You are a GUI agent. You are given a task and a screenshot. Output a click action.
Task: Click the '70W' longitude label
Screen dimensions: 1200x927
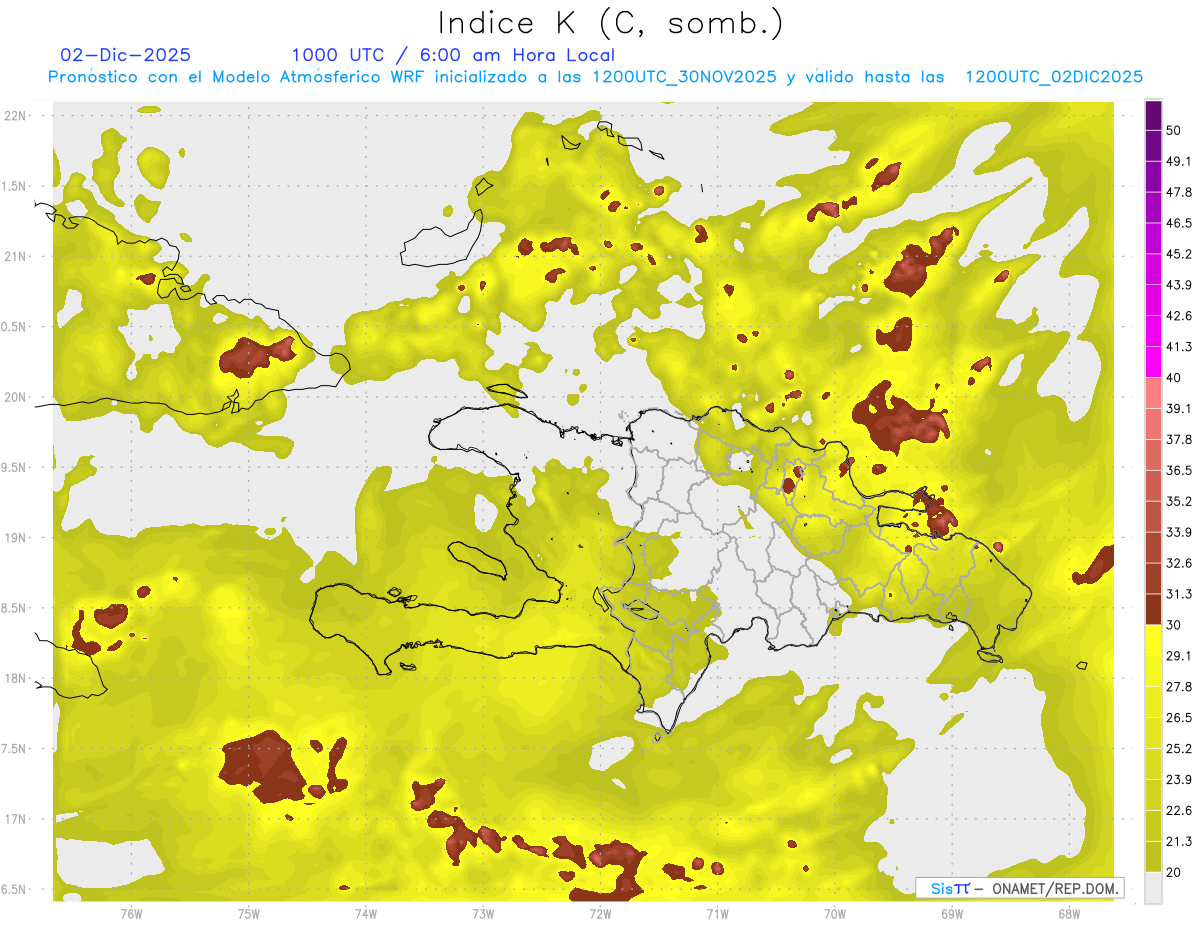tap(835, 914)
